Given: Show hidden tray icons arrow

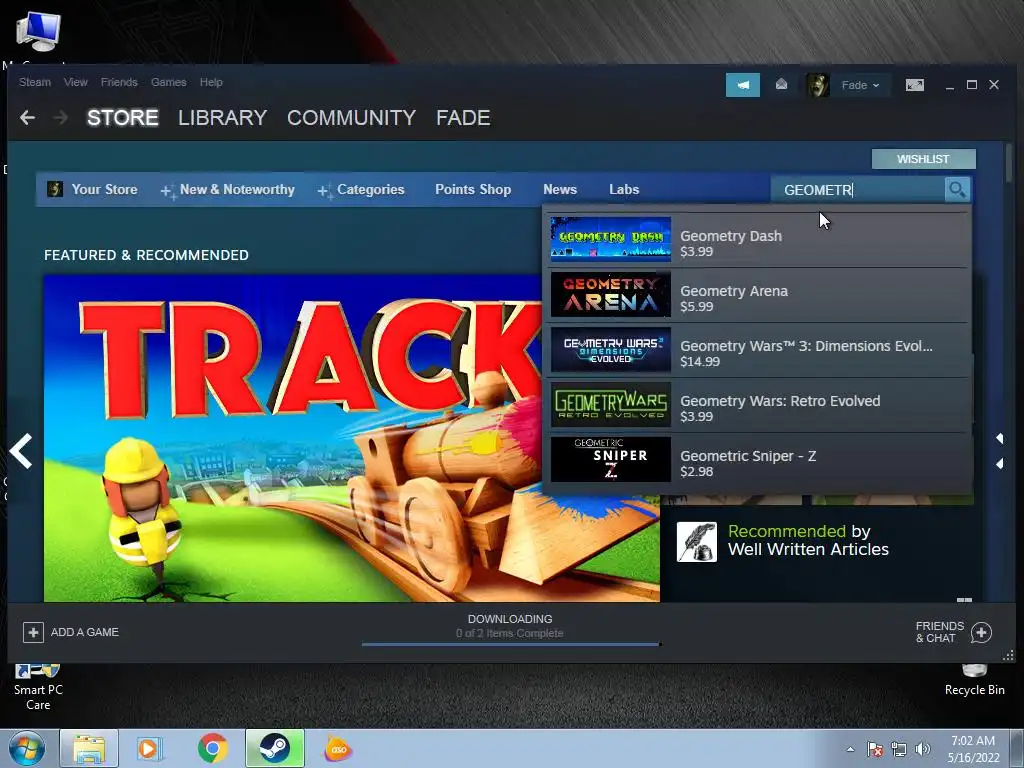Looking at the screenshot, I should point(850,749).
